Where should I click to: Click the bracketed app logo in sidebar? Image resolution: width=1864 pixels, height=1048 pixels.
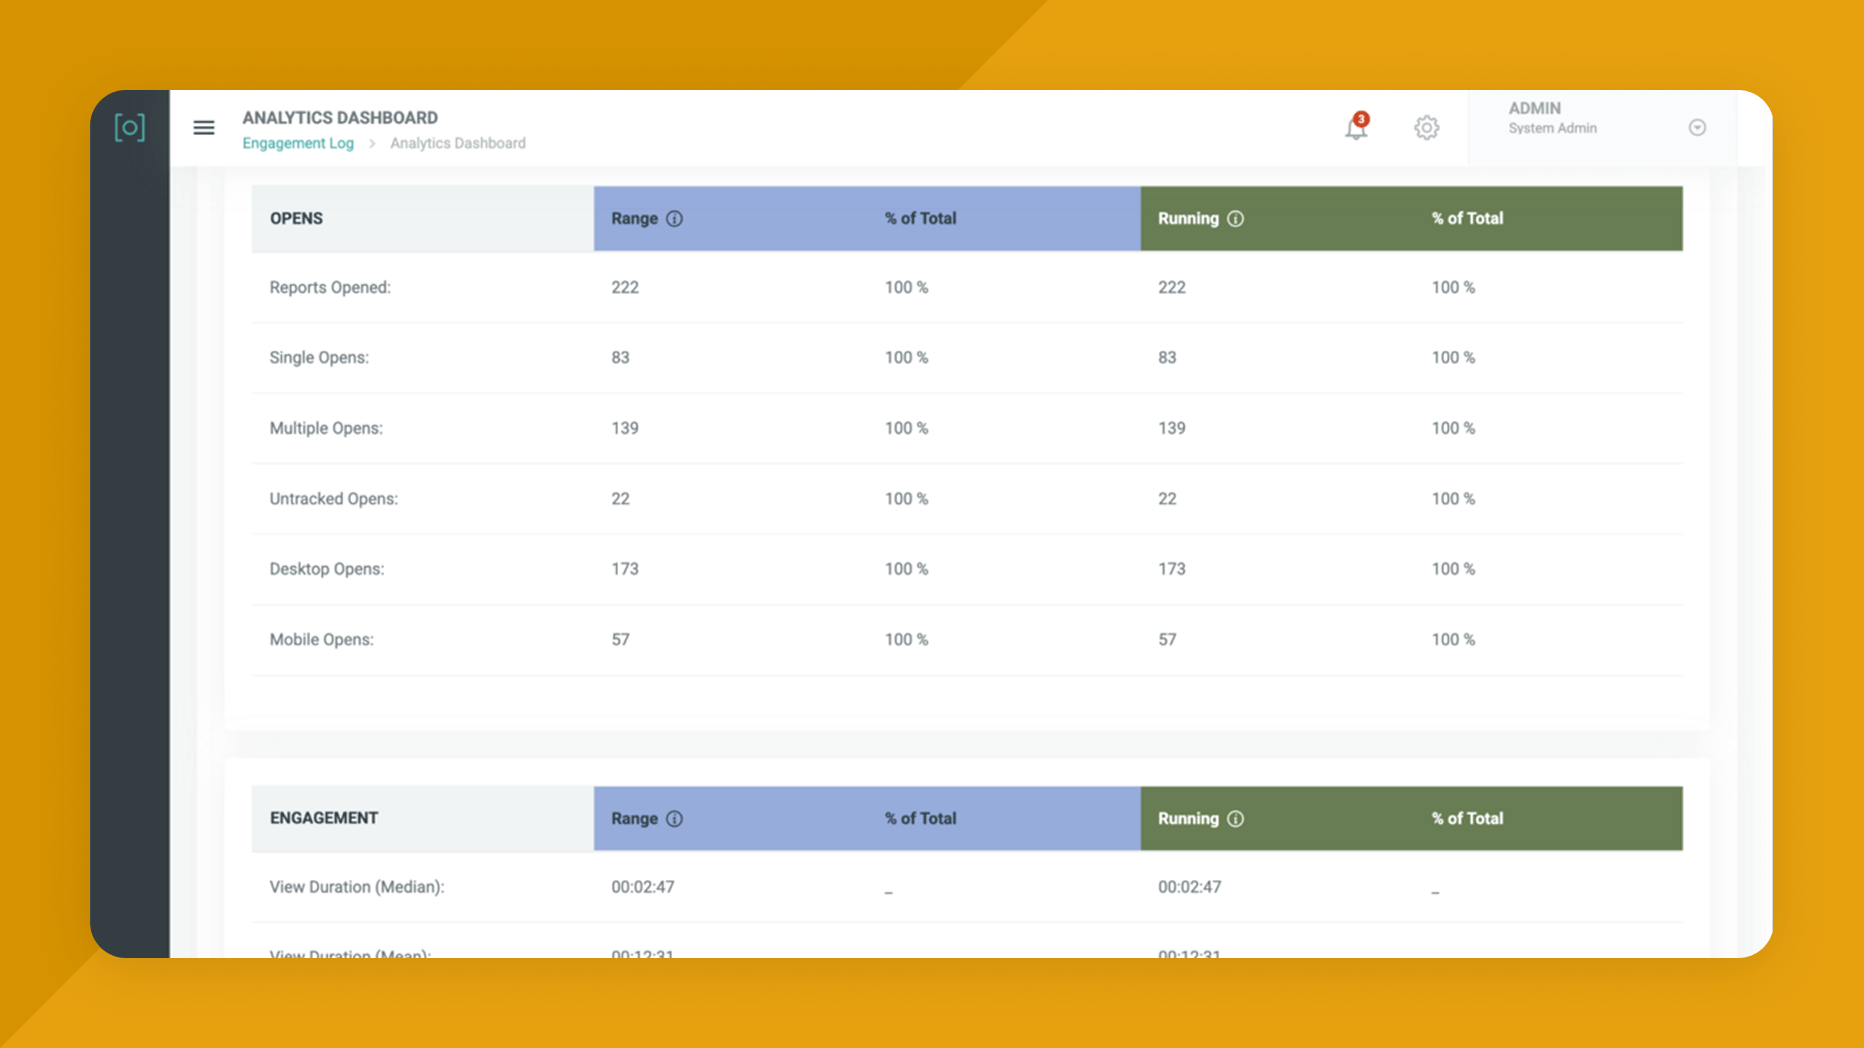tap(130, 127)
